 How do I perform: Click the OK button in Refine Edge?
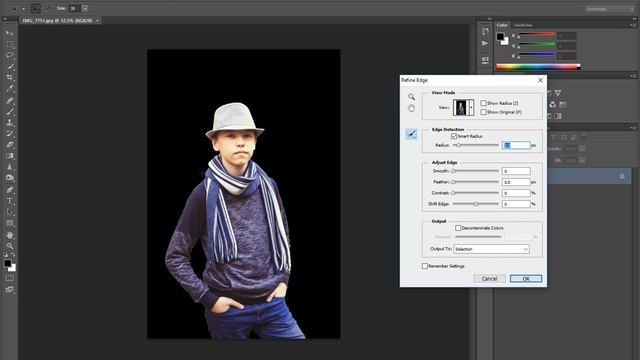point(526,278)
